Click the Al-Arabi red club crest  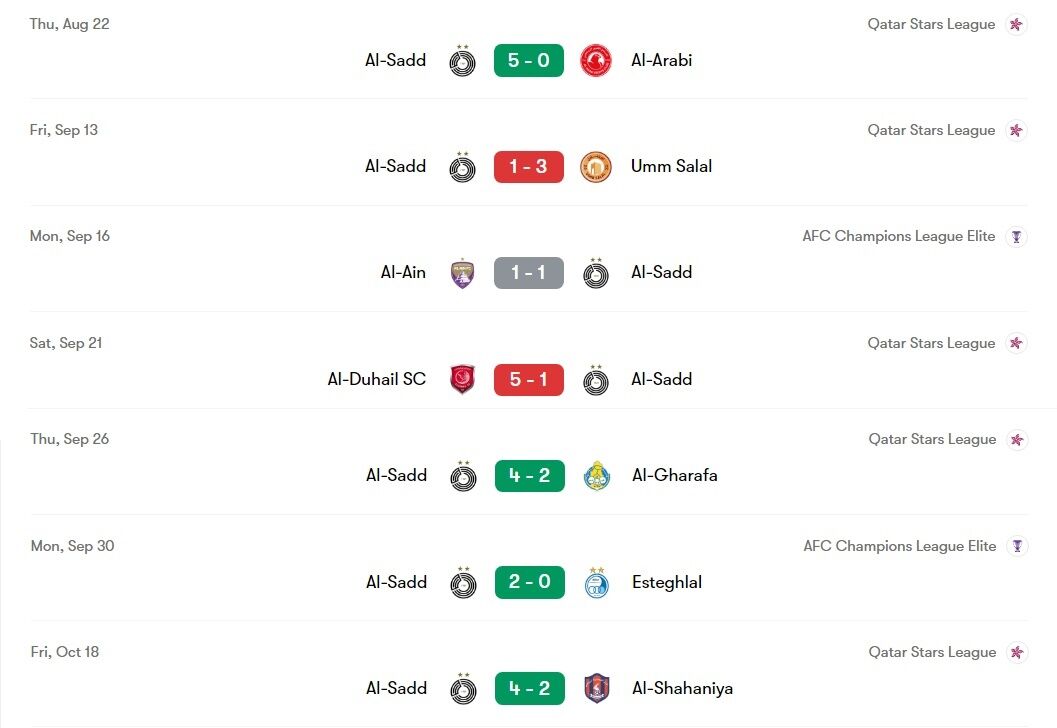coord(596,61)
